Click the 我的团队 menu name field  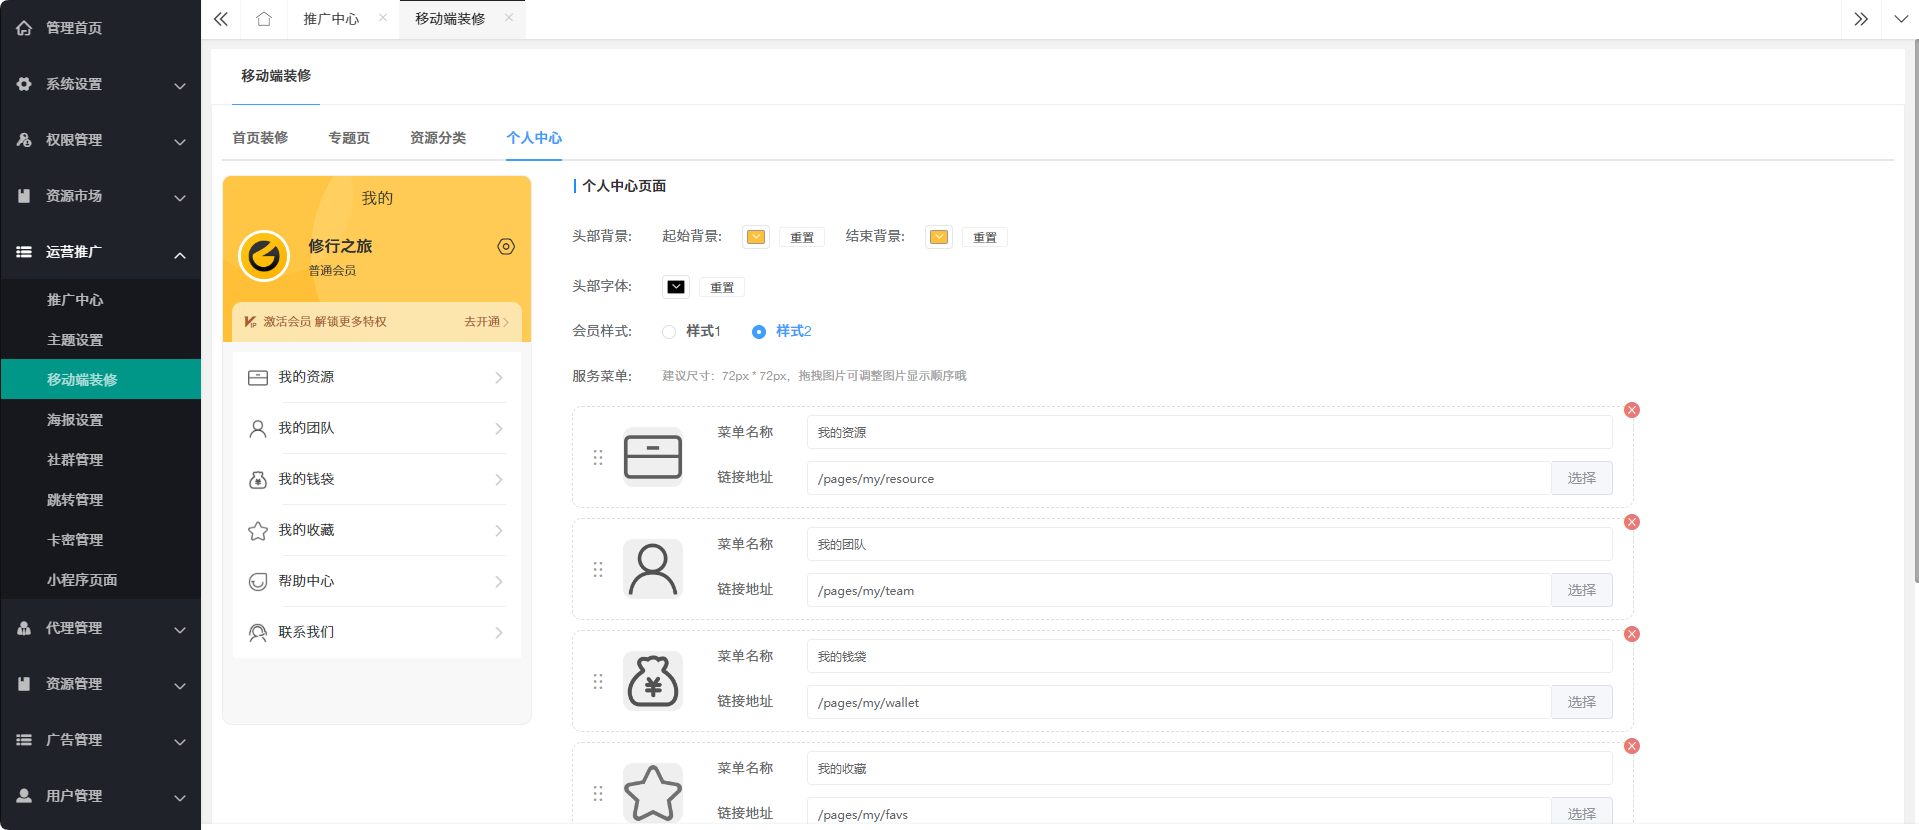(x=1208, y=545)
